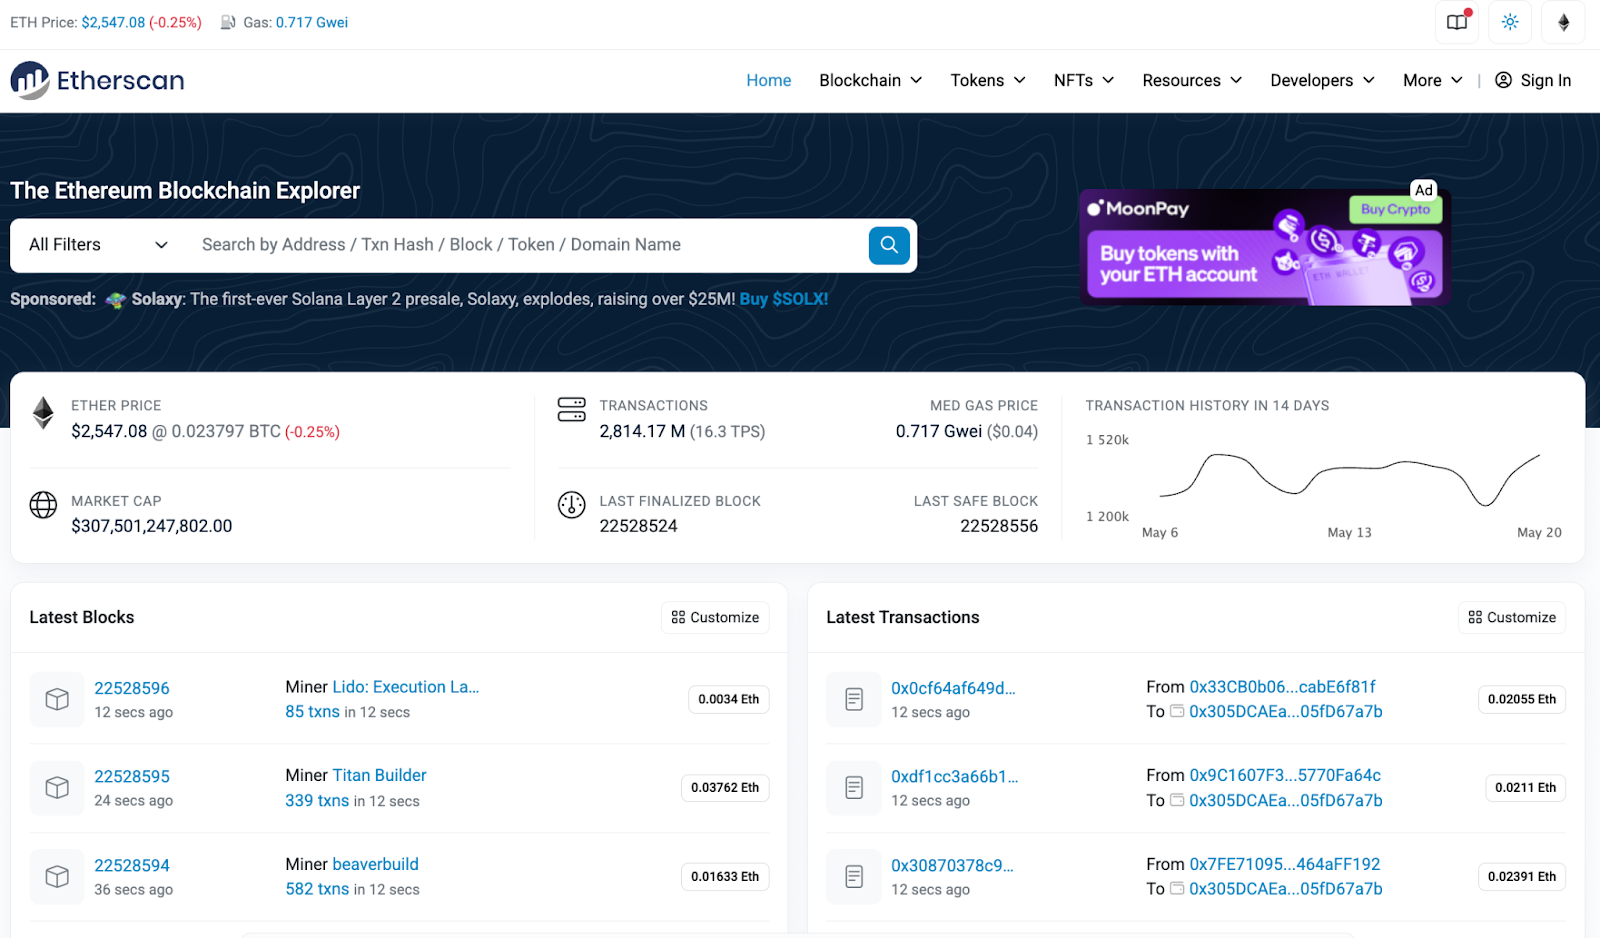The image size is (1600, 938).
Task: Click contract icon beside first To address
Action: click(1177, 712)
